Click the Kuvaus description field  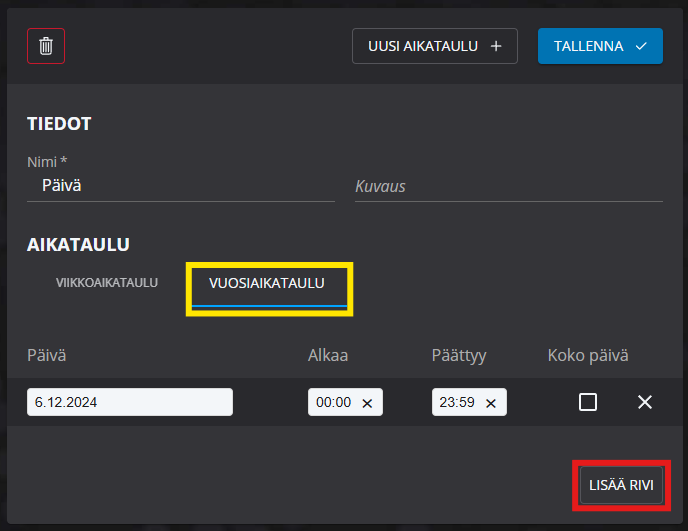click(508, 186)
